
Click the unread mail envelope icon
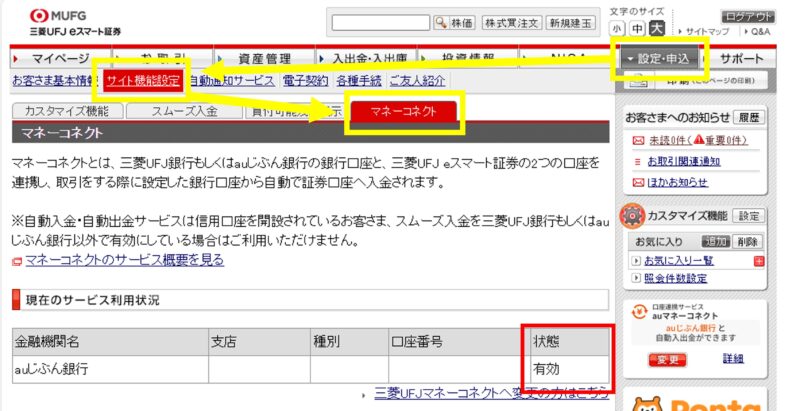click(x=638, y=141)
